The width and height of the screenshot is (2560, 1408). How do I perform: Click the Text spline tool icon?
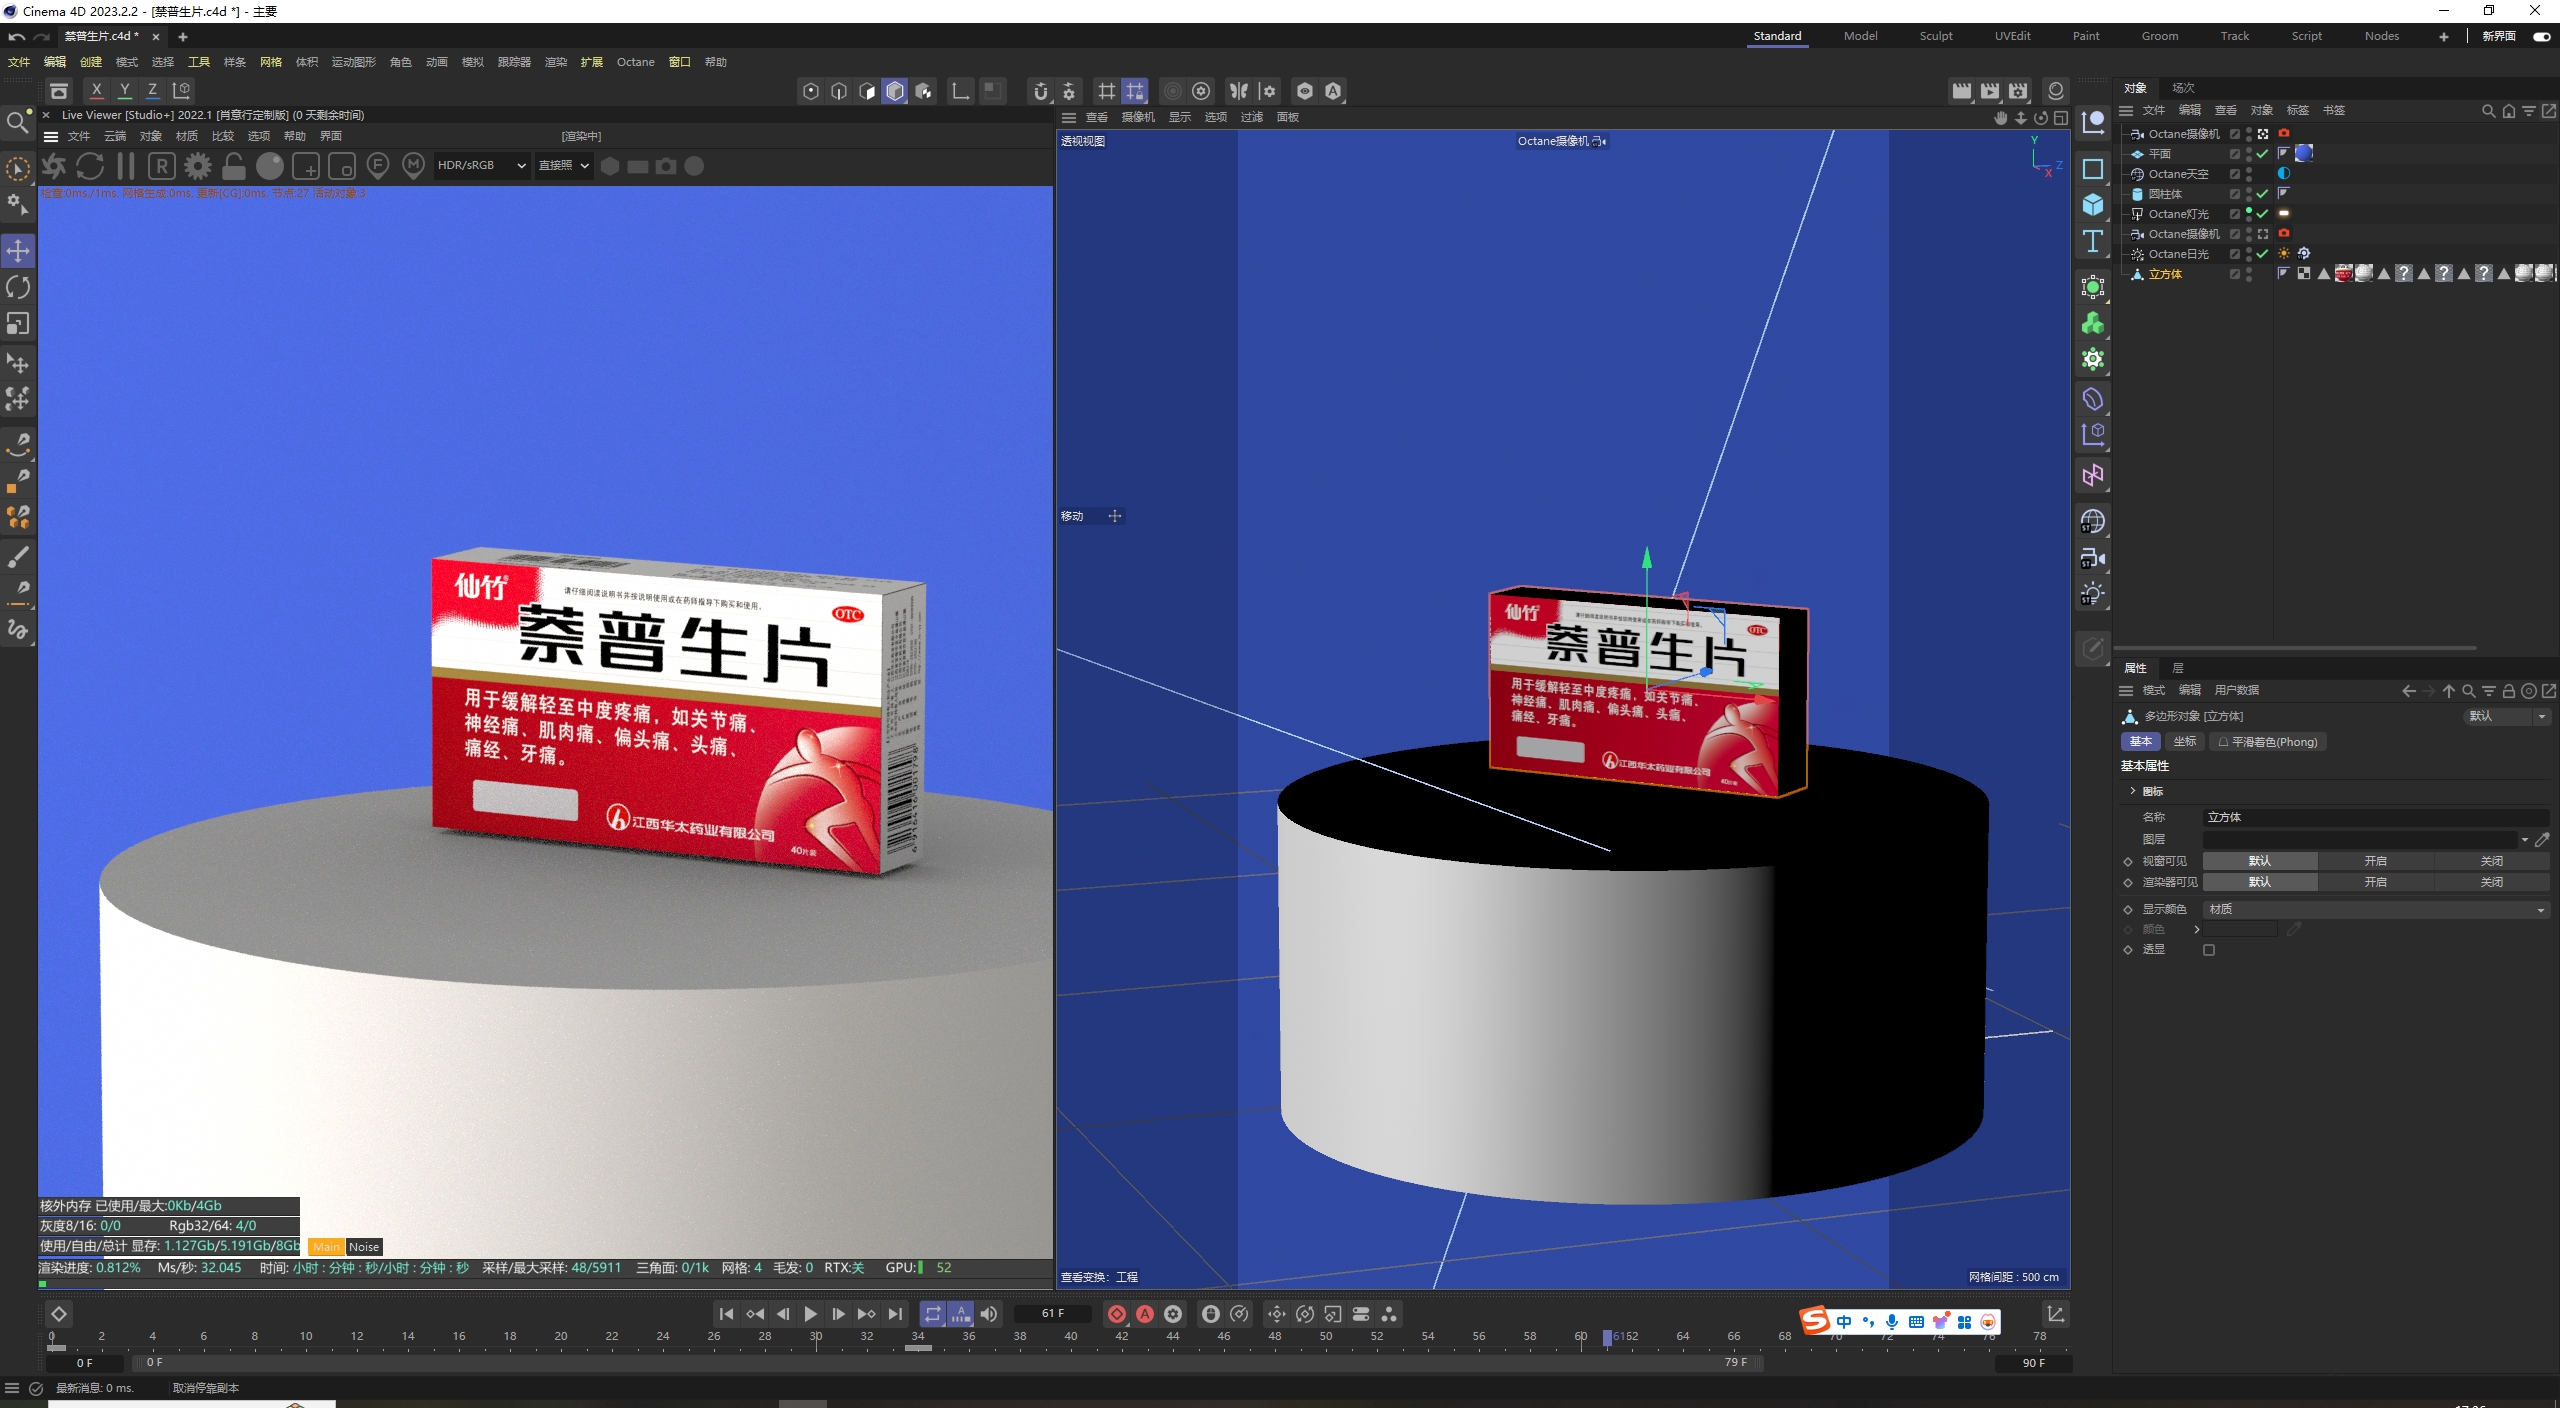coord(2093,241)
